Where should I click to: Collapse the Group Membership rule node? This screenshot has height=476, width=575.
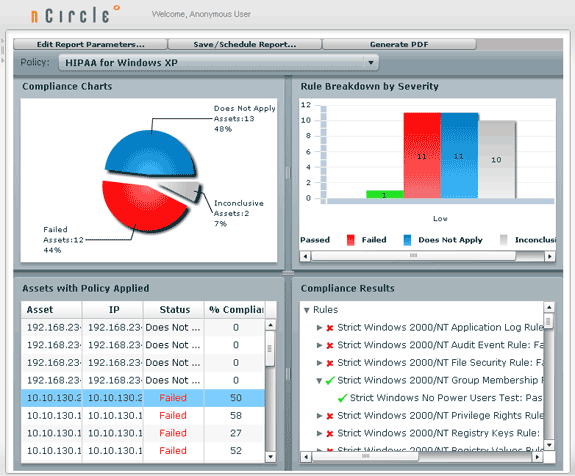(x=319, y=381)
